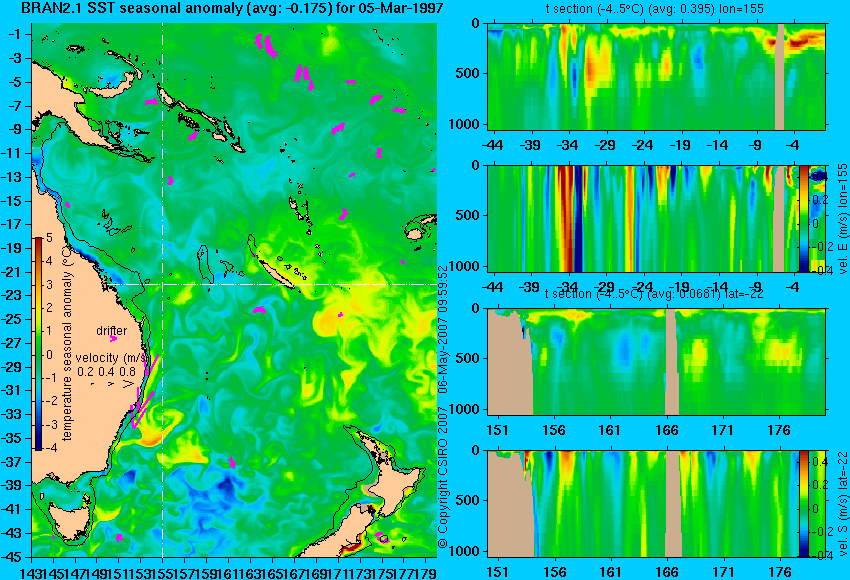The width and height of the screenshot is (850, 580).
Task: Select the 'vel. S (m/s) lat=-22' axis label
Action: (x=842, y=503)
